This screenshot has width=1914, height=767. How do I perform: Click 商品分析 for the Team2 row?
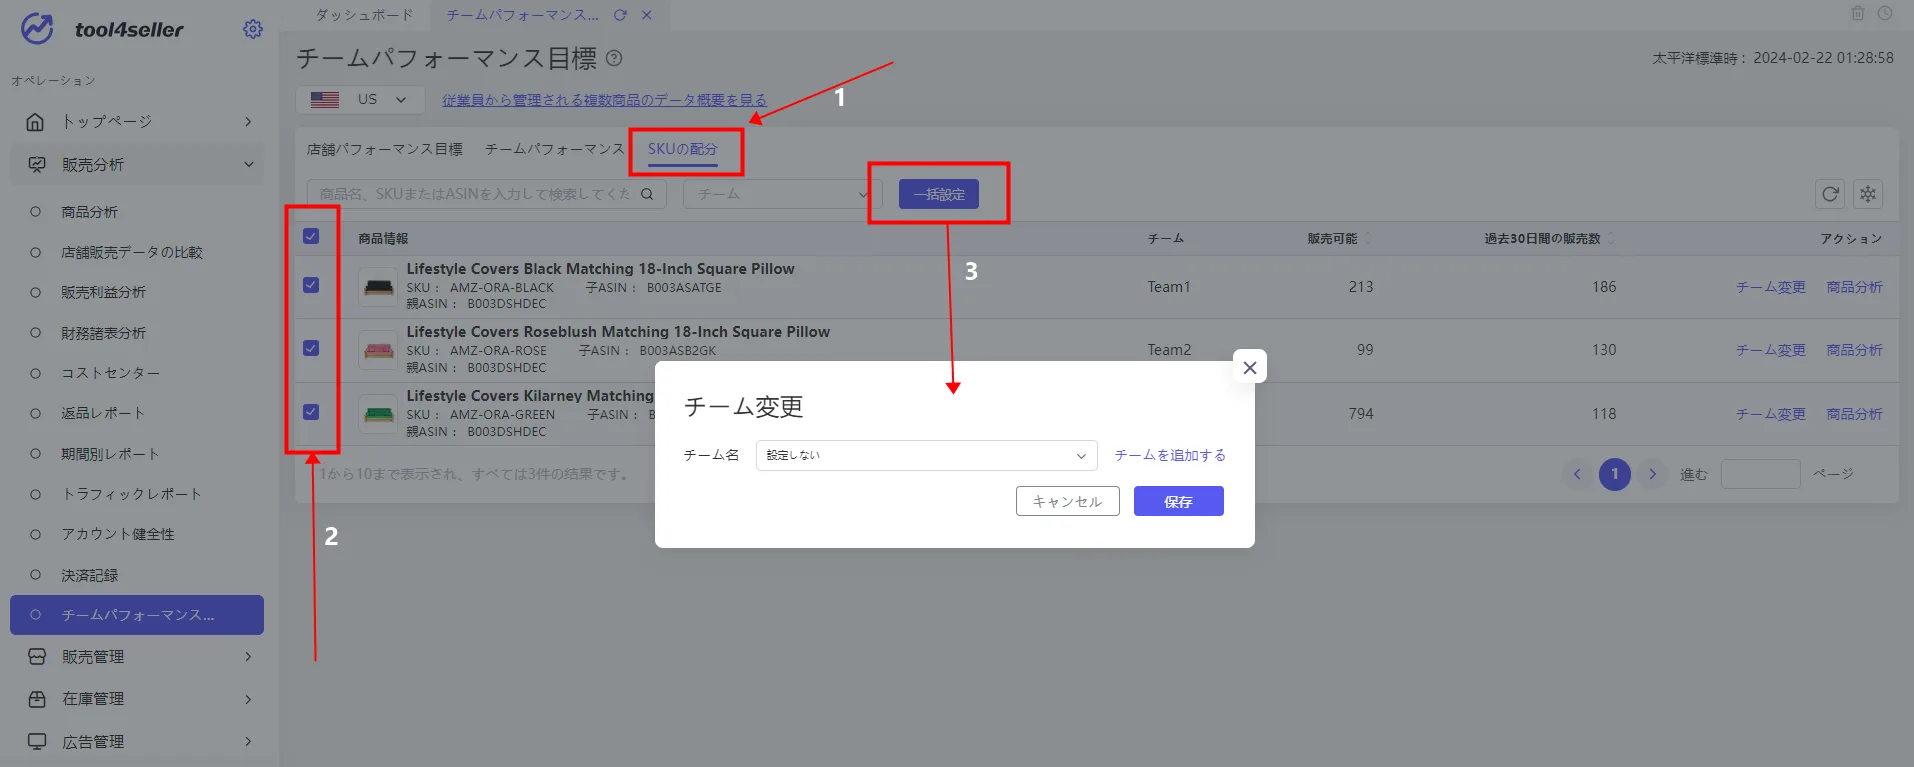1854,350
